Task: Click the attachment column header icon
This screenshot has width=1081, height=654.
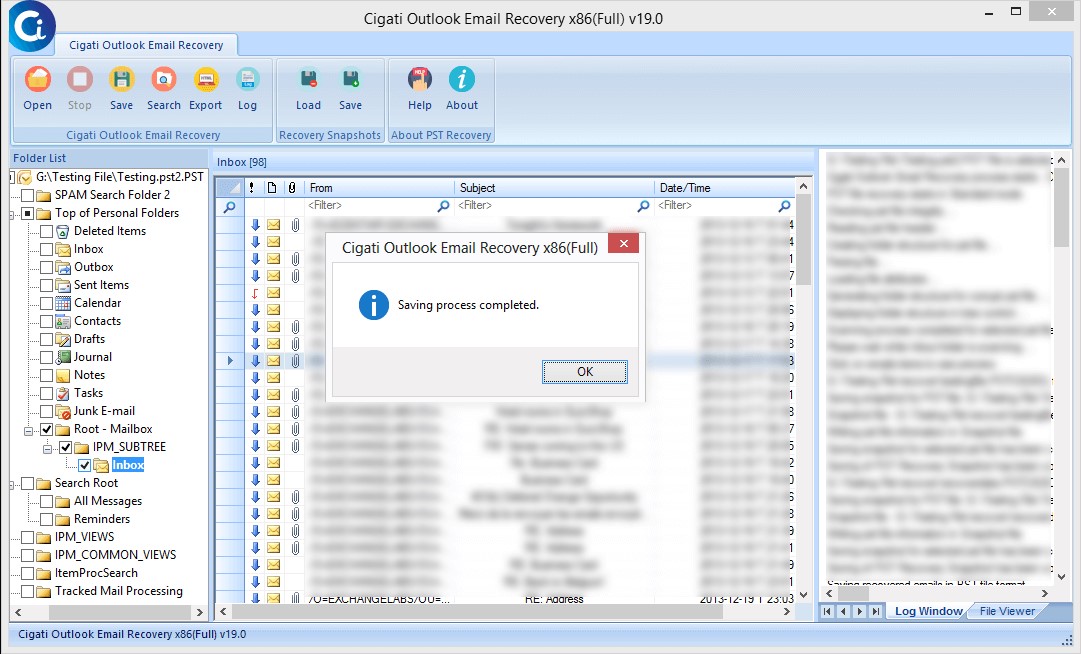Action: click(x=292, y=187)
